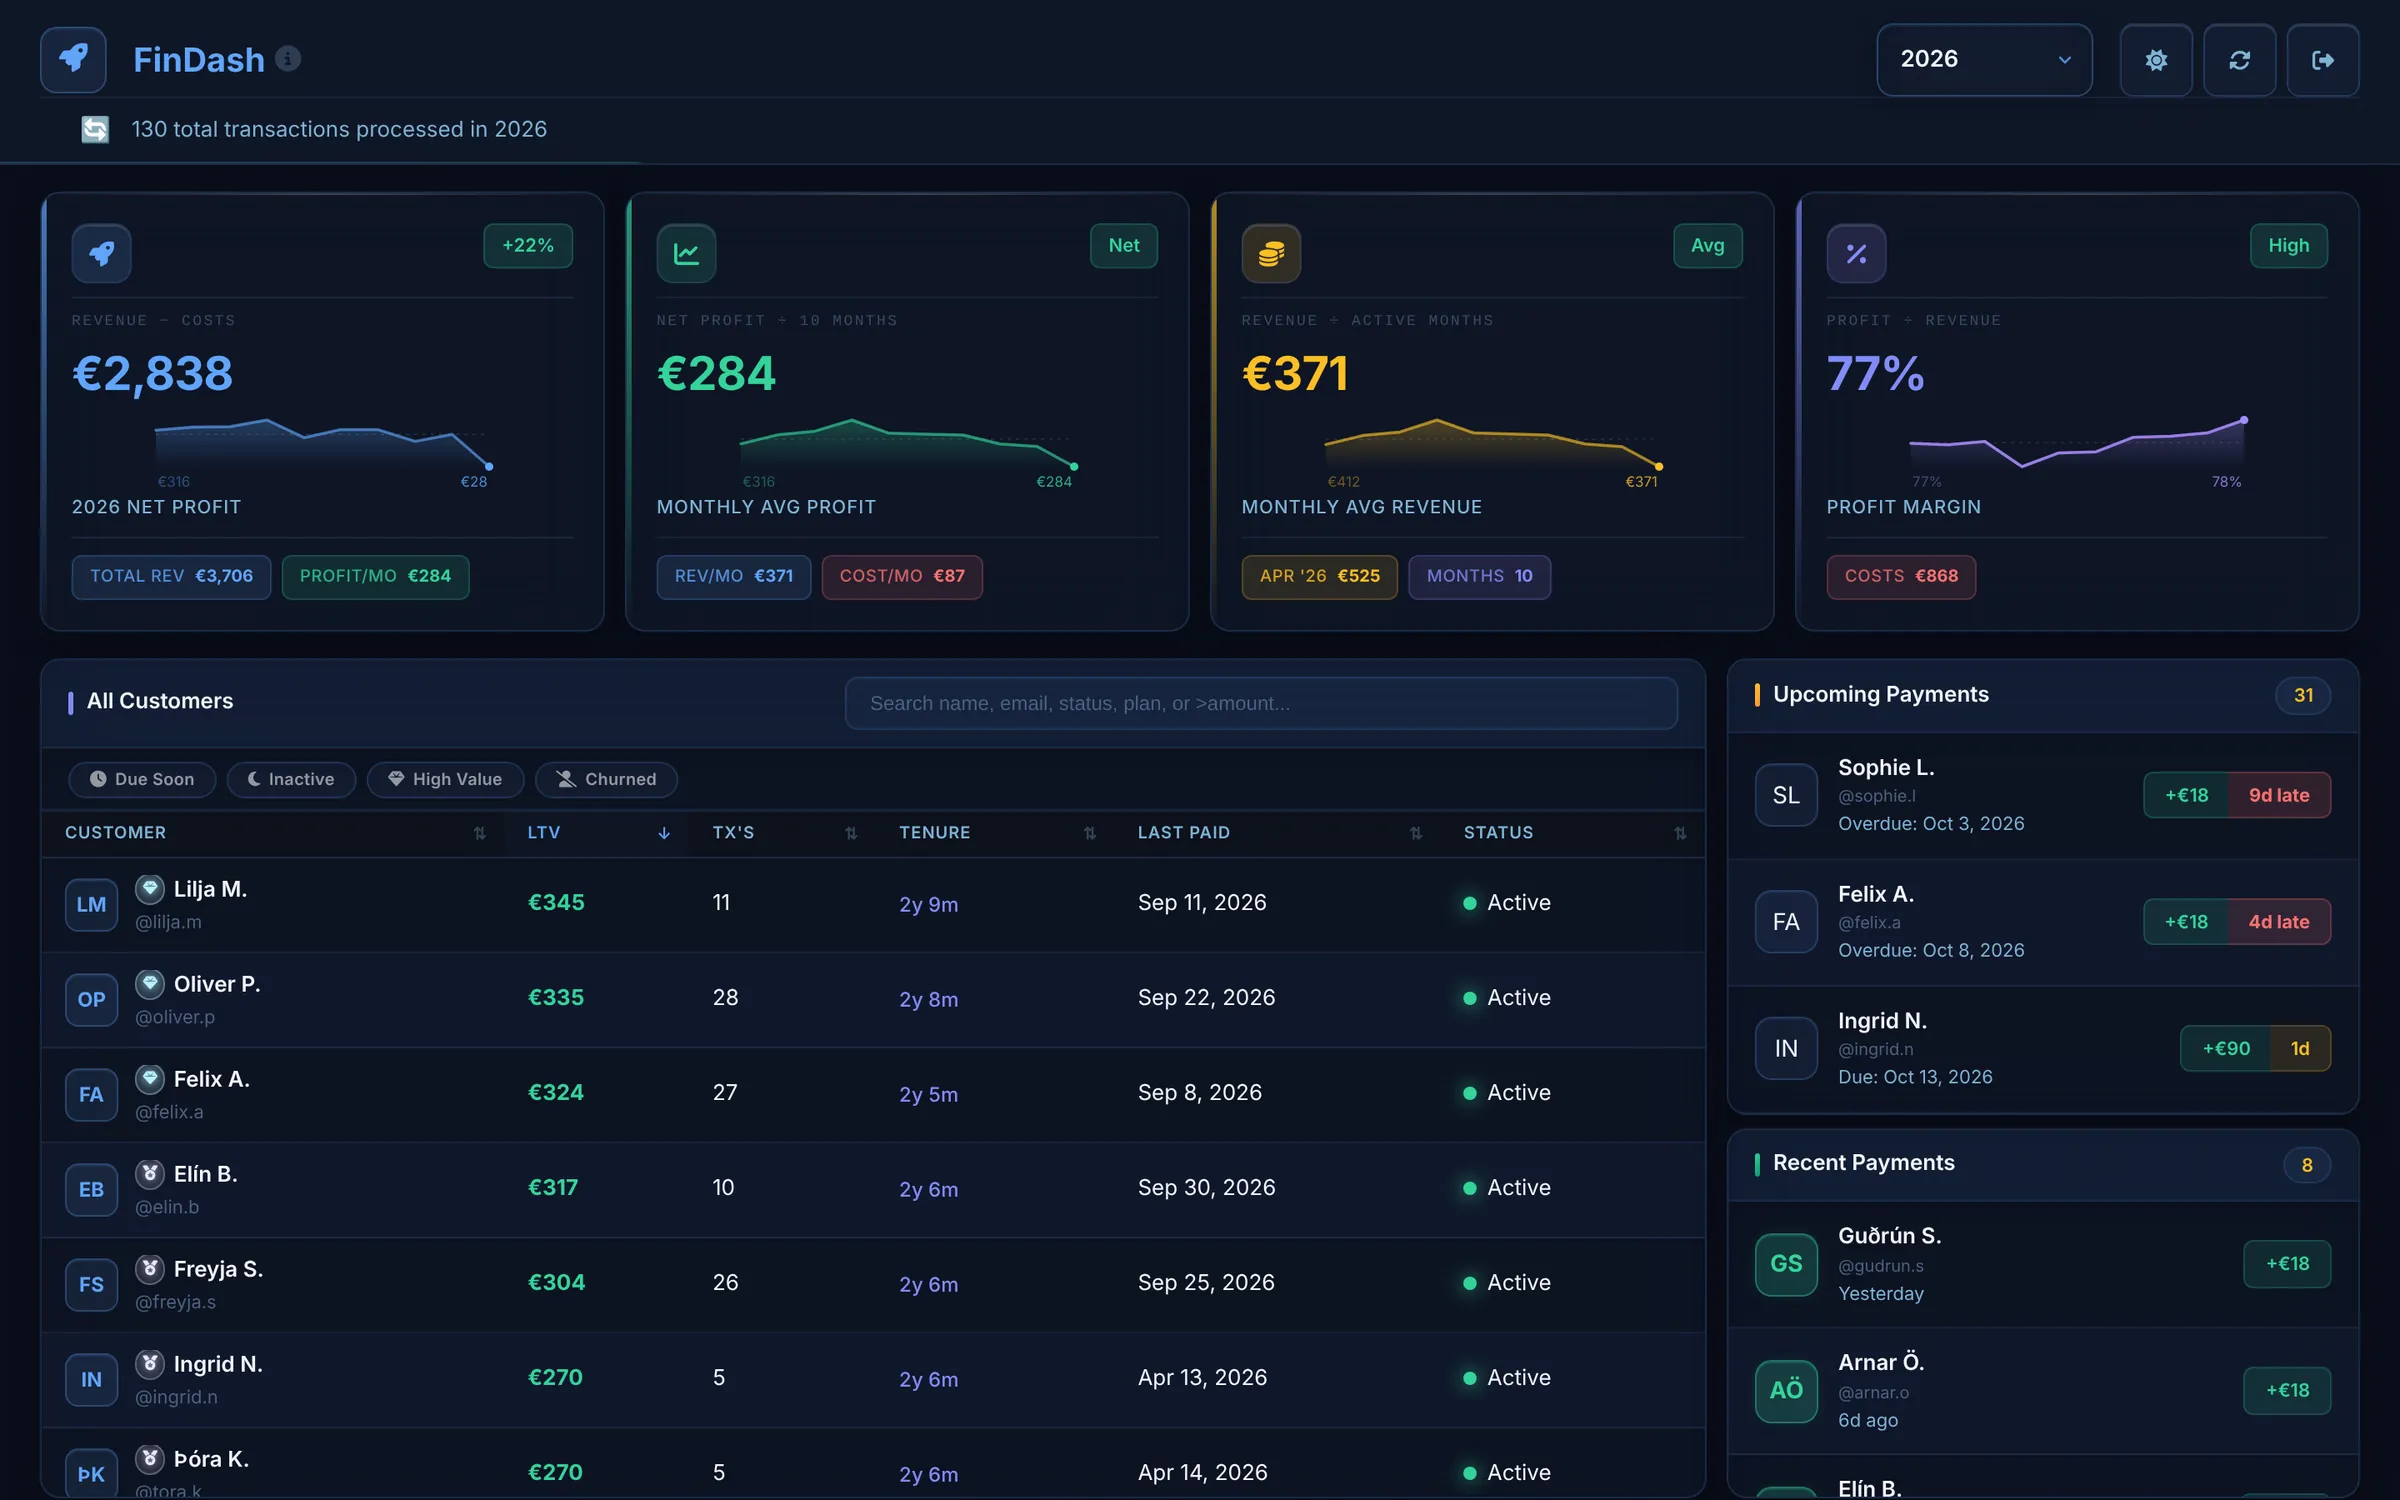Click the APR '26 €525 chip
The height and width of the screenshot is (1500, 2400).
1319,576
